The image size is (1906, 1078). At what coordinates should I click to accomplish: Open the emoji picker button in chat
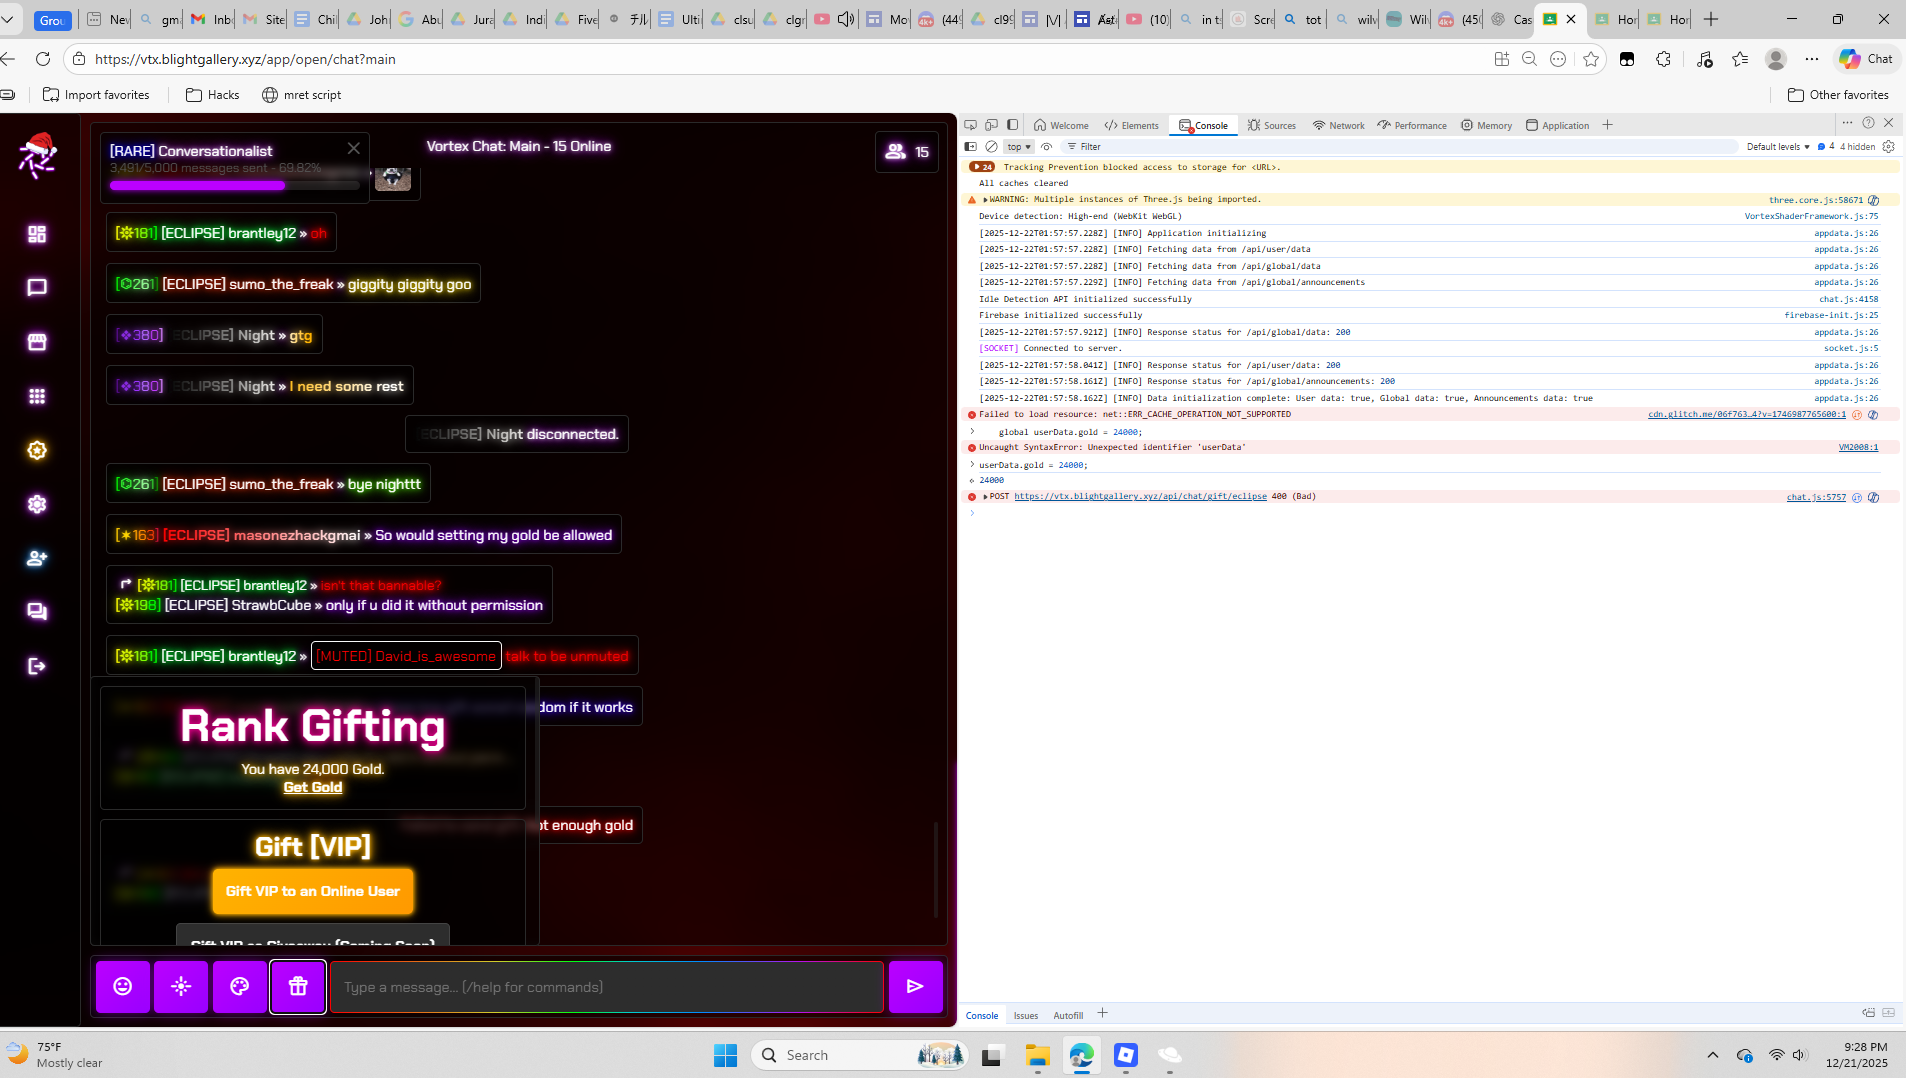pos(123,987)
